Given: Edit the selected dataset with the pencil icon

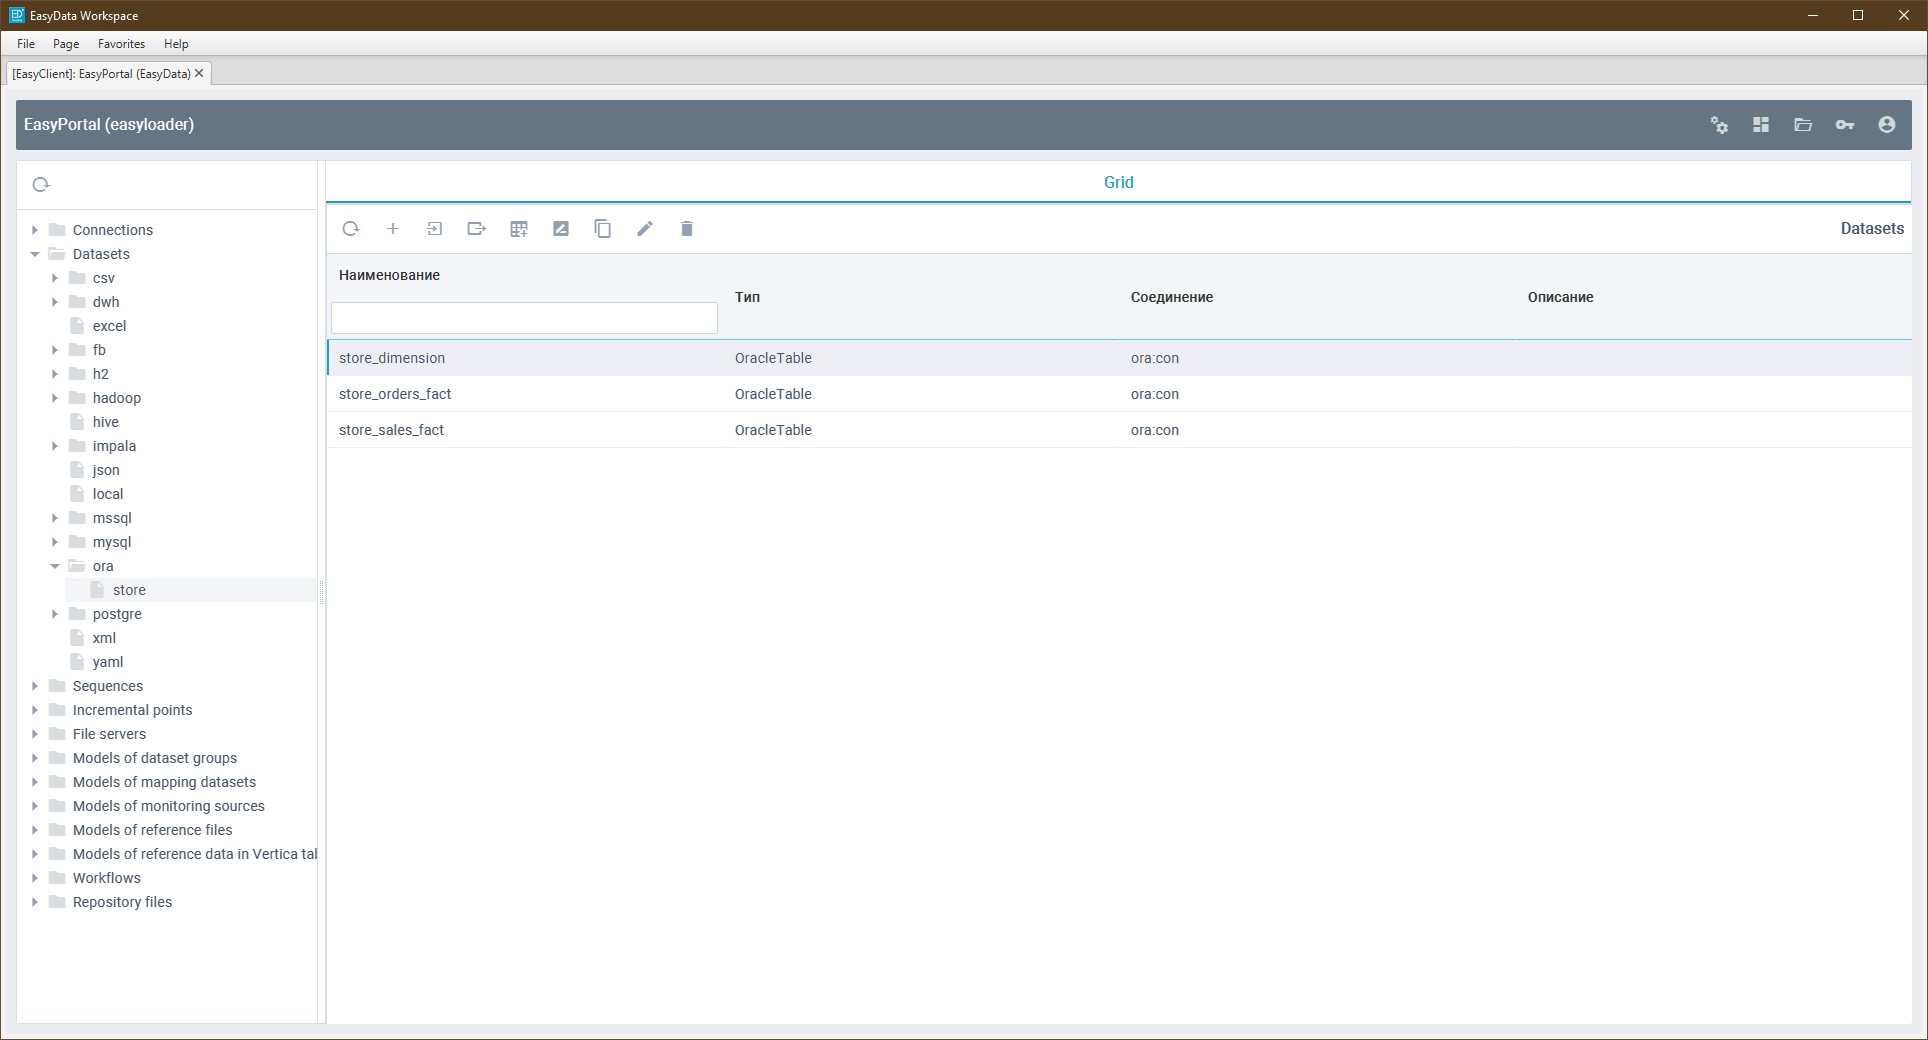Looking at the screenshot, I should pos(645,229).
